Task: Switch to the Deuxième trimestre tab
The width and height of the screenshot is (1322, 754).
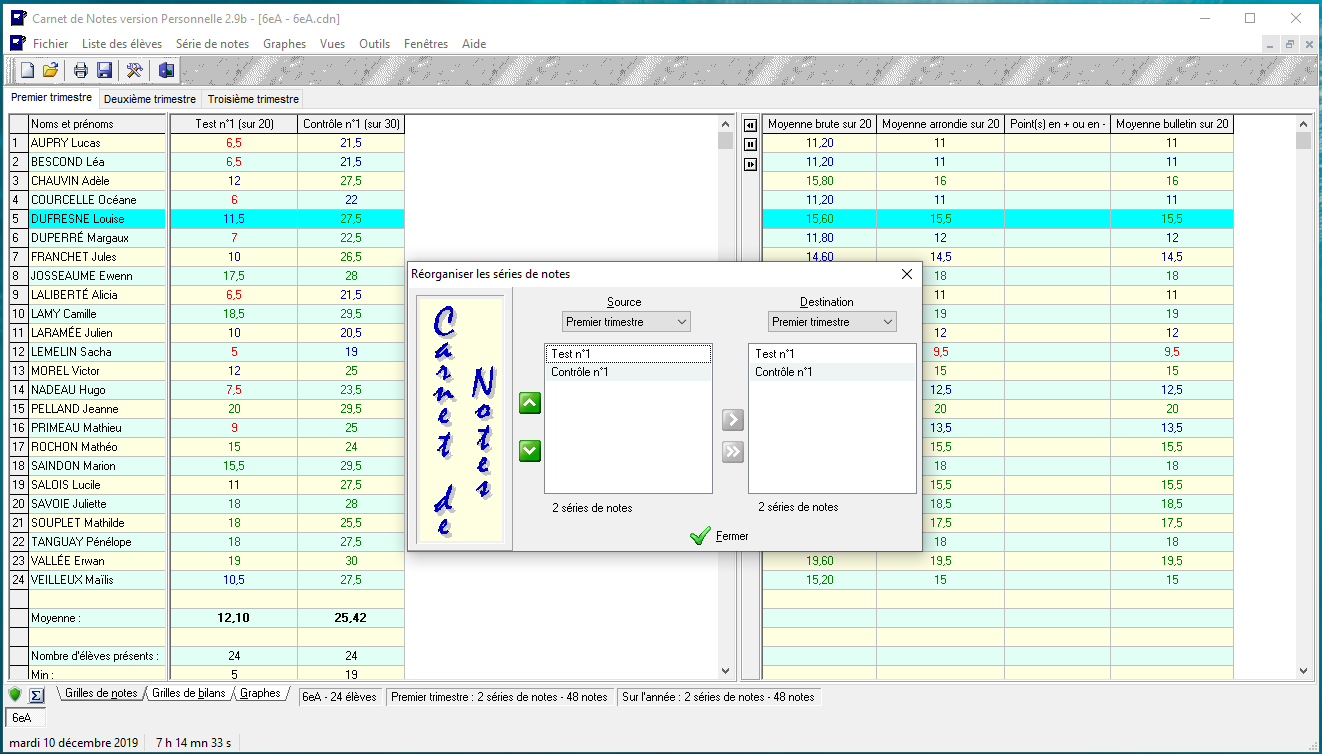Action: click(x=150, y=99)
